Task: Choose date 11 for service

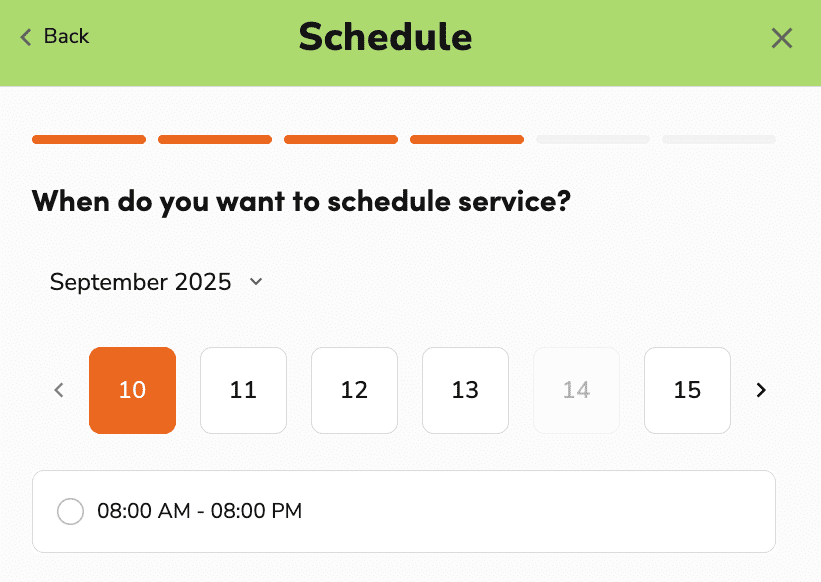Action: (x=243, y=390)
